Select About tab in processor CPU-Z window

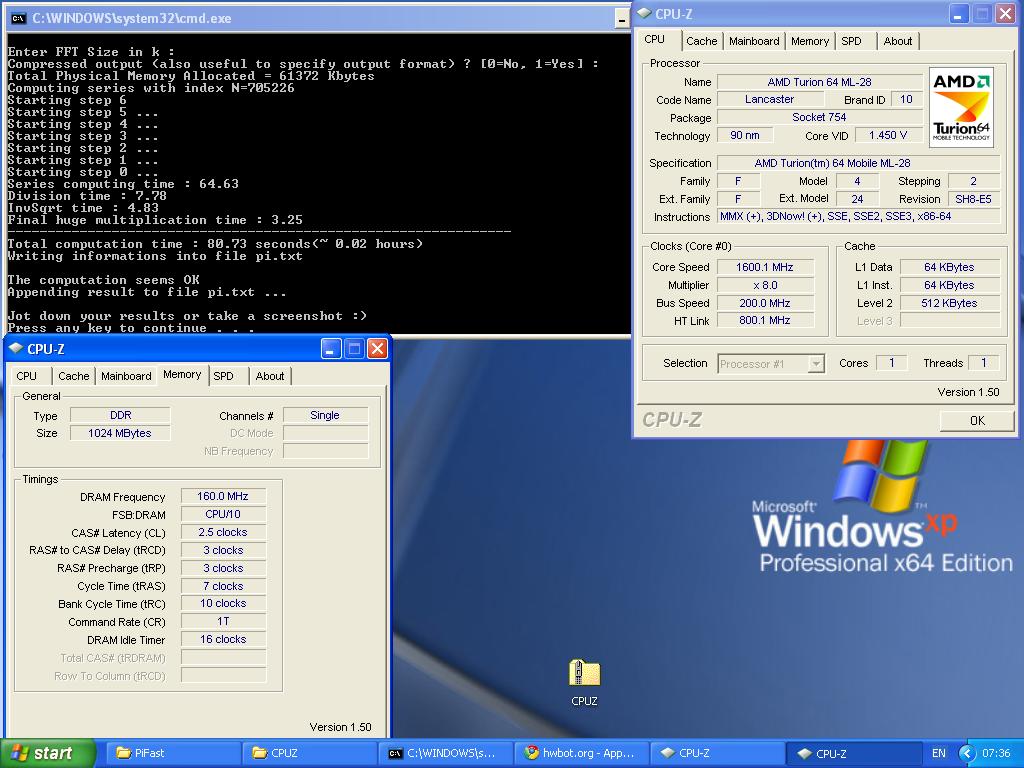click(x=897, y=41)
